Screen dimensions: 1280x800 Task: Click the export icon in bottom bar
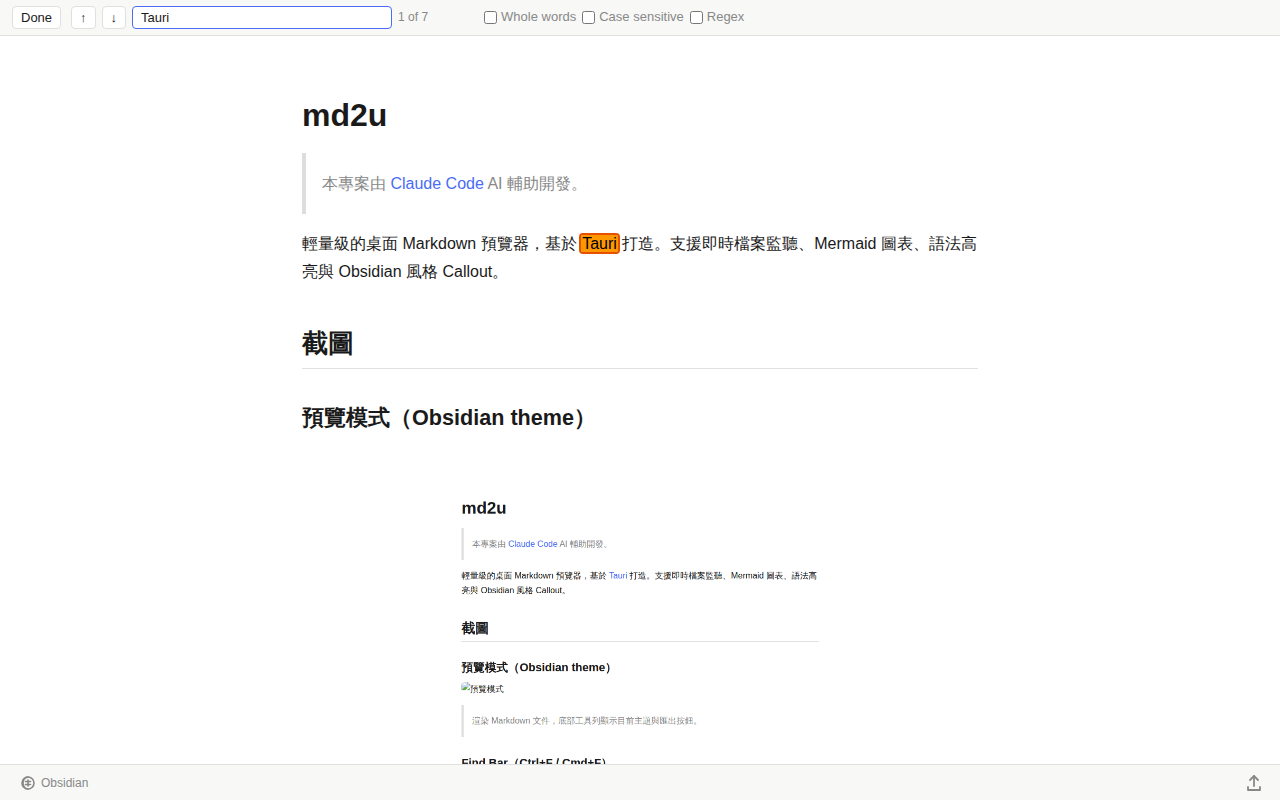point(1254,783)
